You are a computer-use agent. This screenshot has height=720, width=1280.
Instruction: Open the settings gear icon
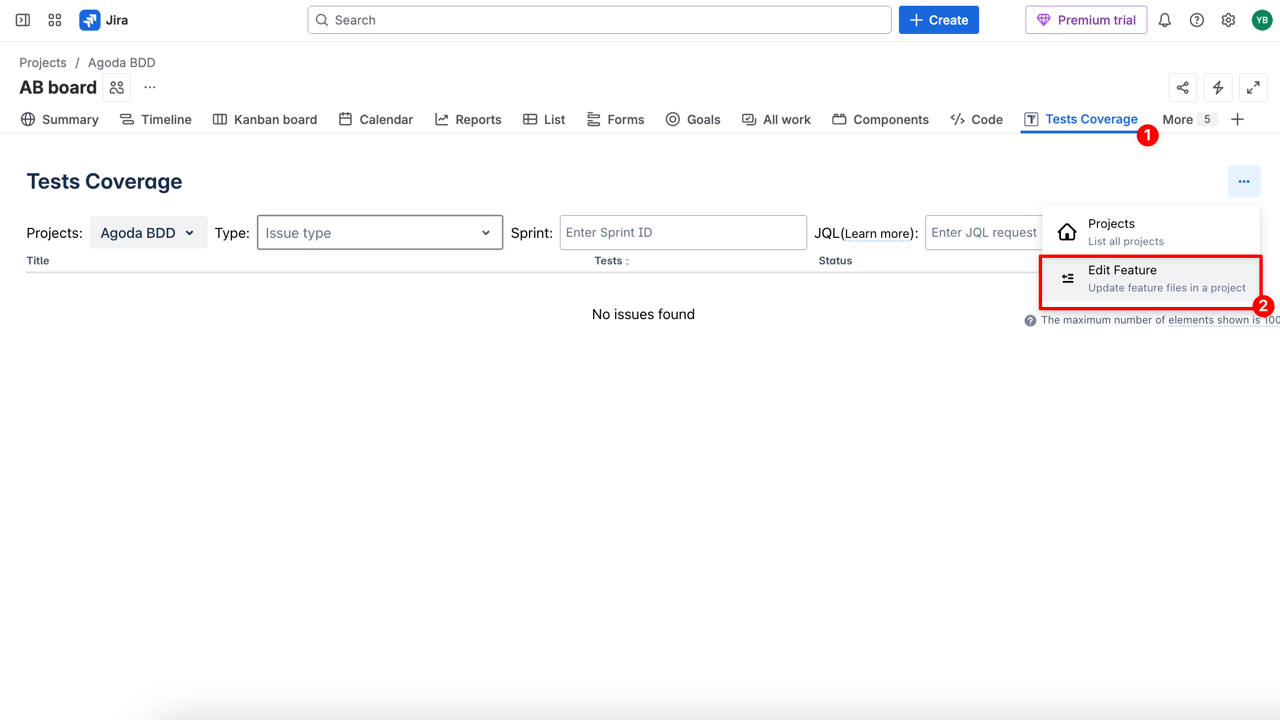coord(1228,20)
